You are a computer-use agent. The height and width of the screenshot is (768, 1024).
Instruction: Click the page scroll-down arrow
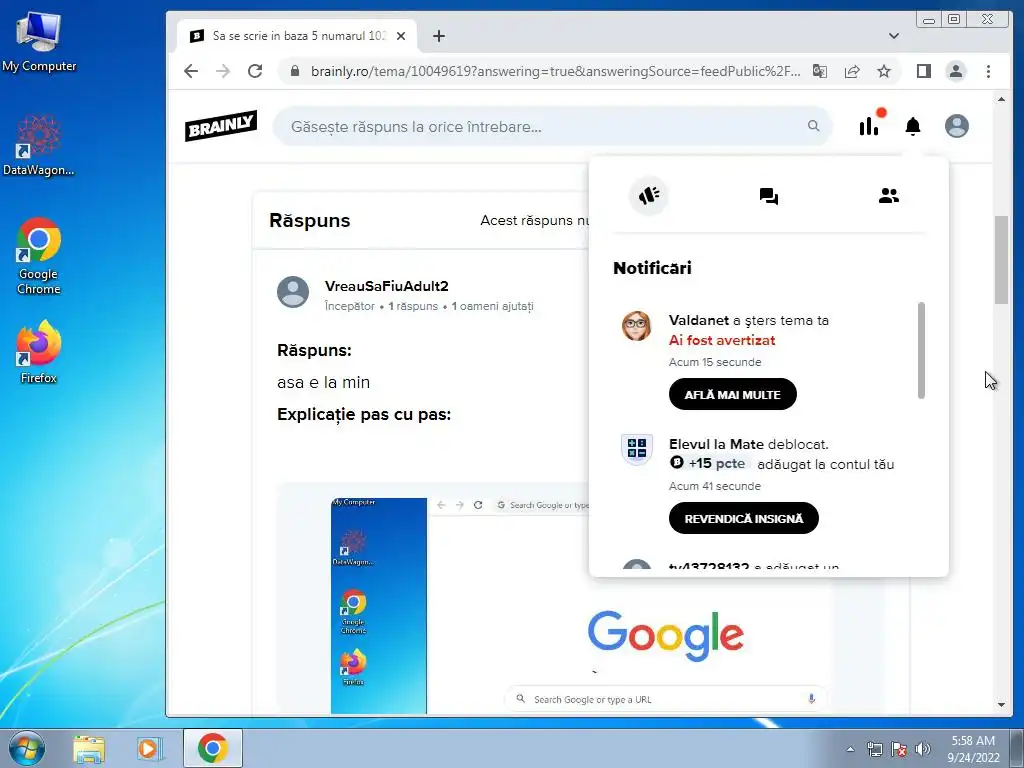tap(1001, 705)
